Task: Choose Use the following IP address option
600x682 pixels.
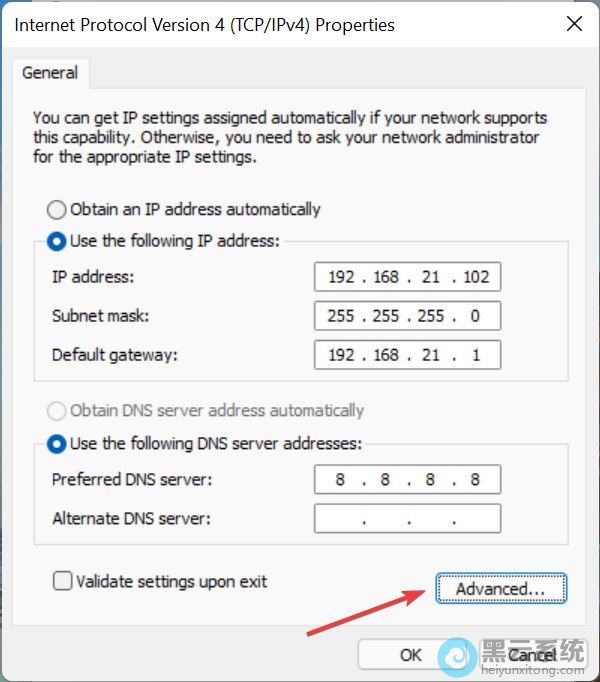Action: click(57, 241)
